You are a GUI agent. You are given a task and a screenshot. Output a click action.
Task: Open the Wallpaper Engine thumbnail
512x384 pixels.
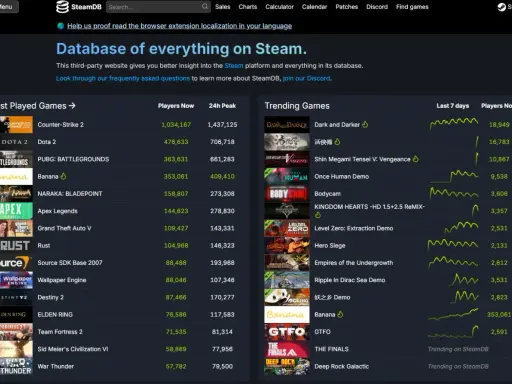point(16,280)
